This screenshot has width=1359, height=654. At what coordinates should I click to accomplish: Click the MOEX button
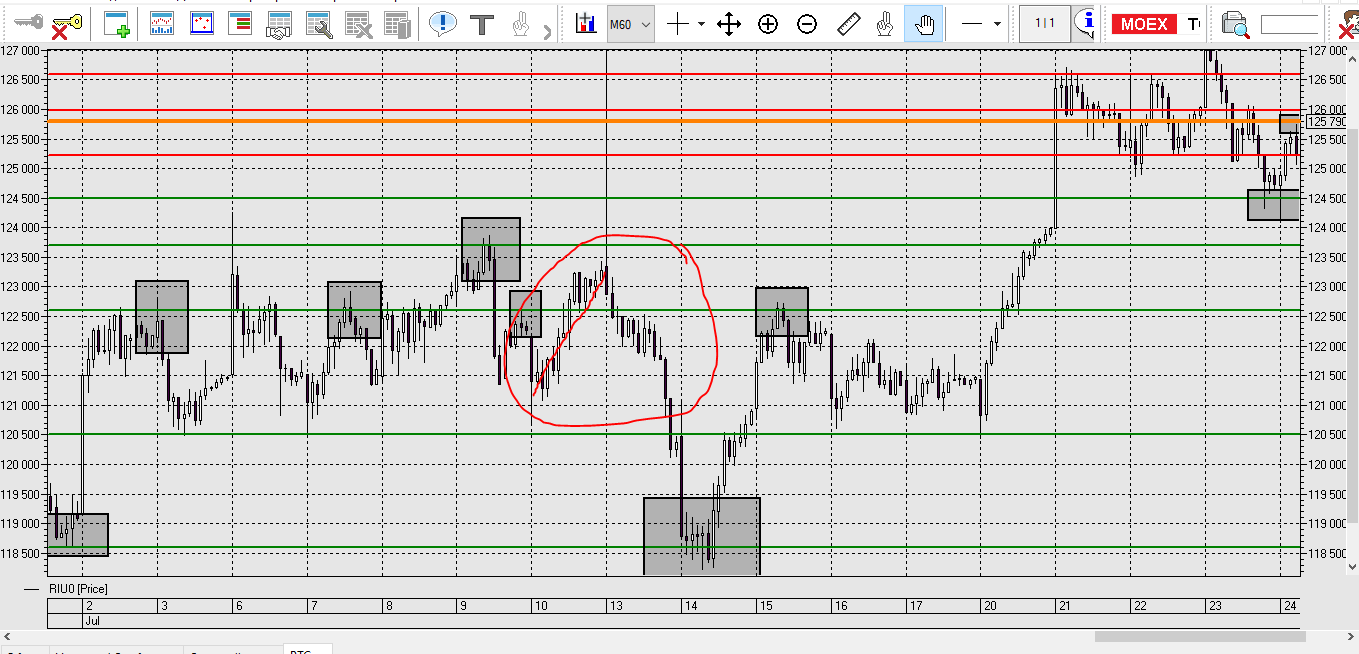(x=1145, y=24)
